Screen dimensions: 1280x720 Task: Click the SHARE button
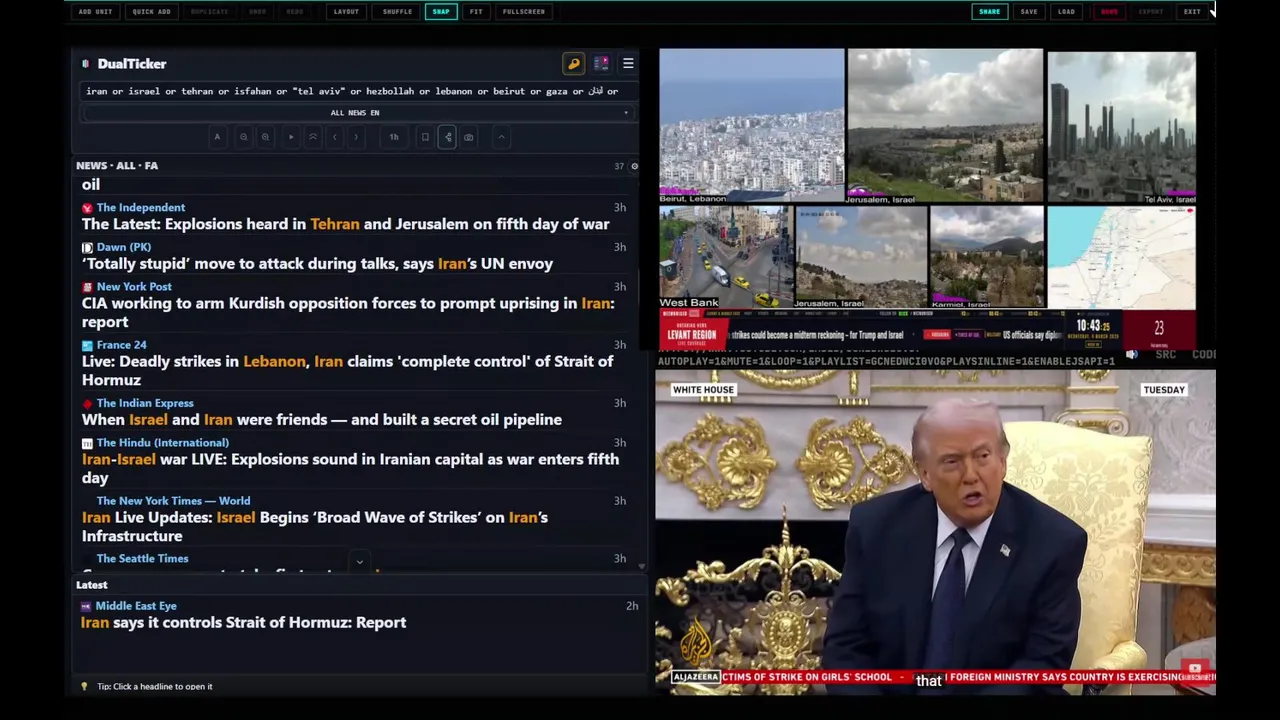pos(989,12)
